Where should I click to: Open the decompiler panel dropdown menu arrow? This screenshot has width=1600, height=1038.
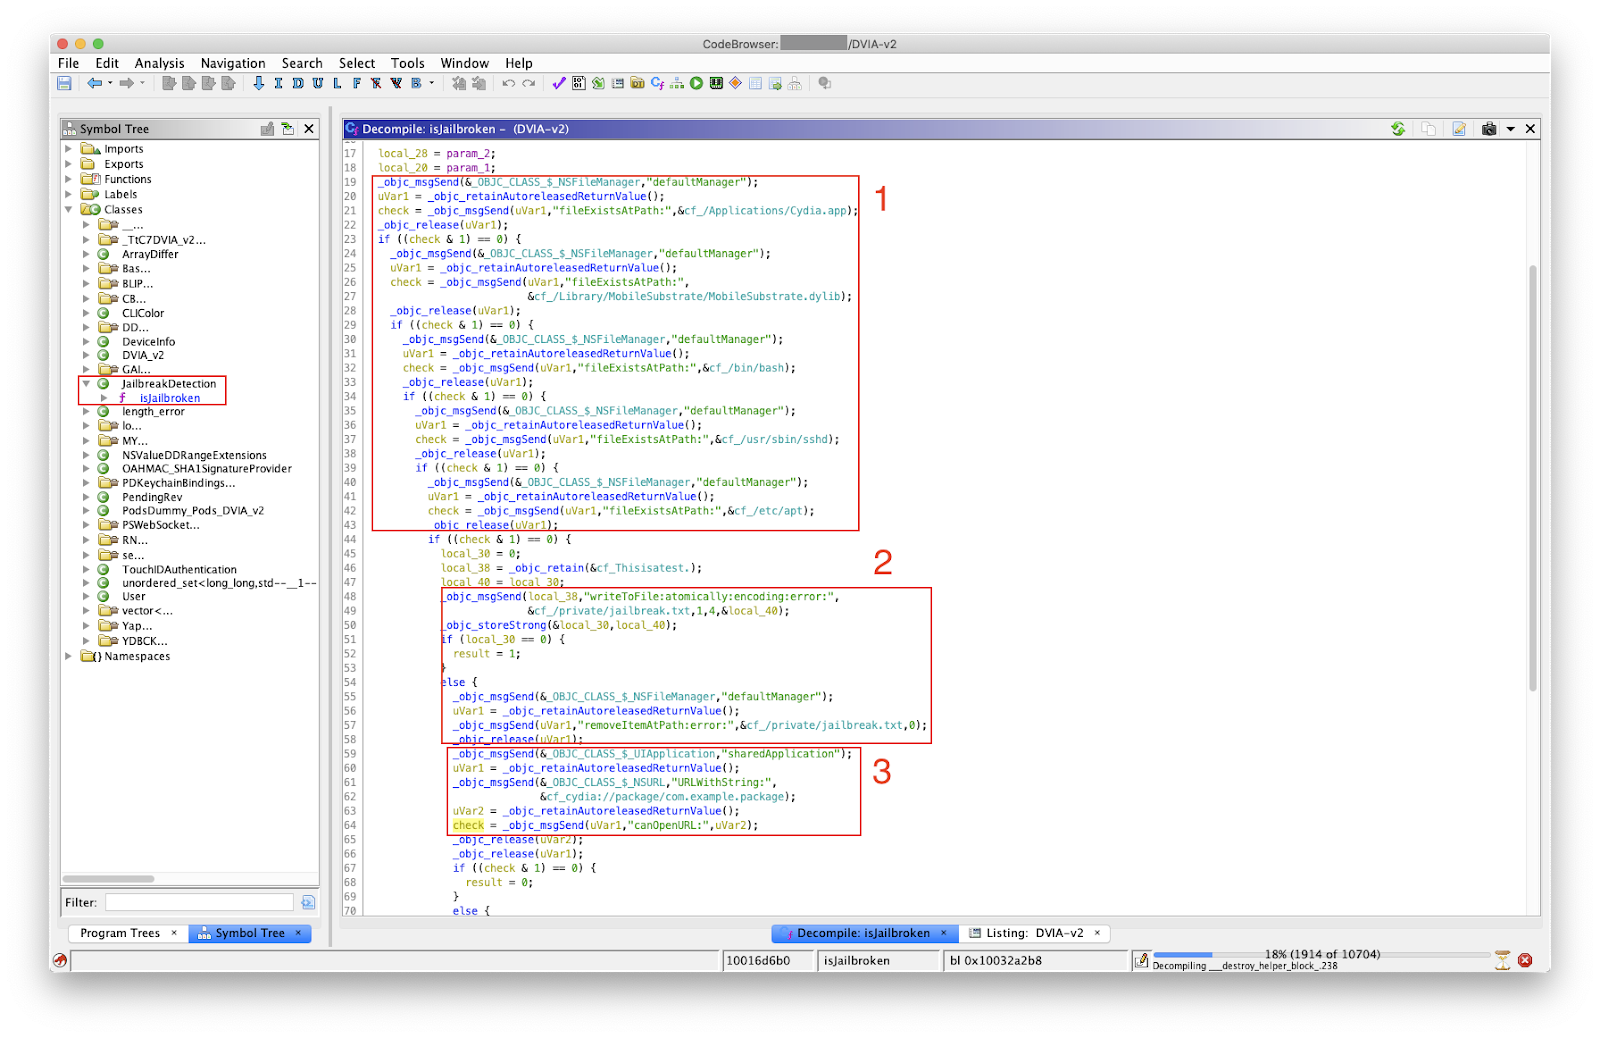point(1511,129)
